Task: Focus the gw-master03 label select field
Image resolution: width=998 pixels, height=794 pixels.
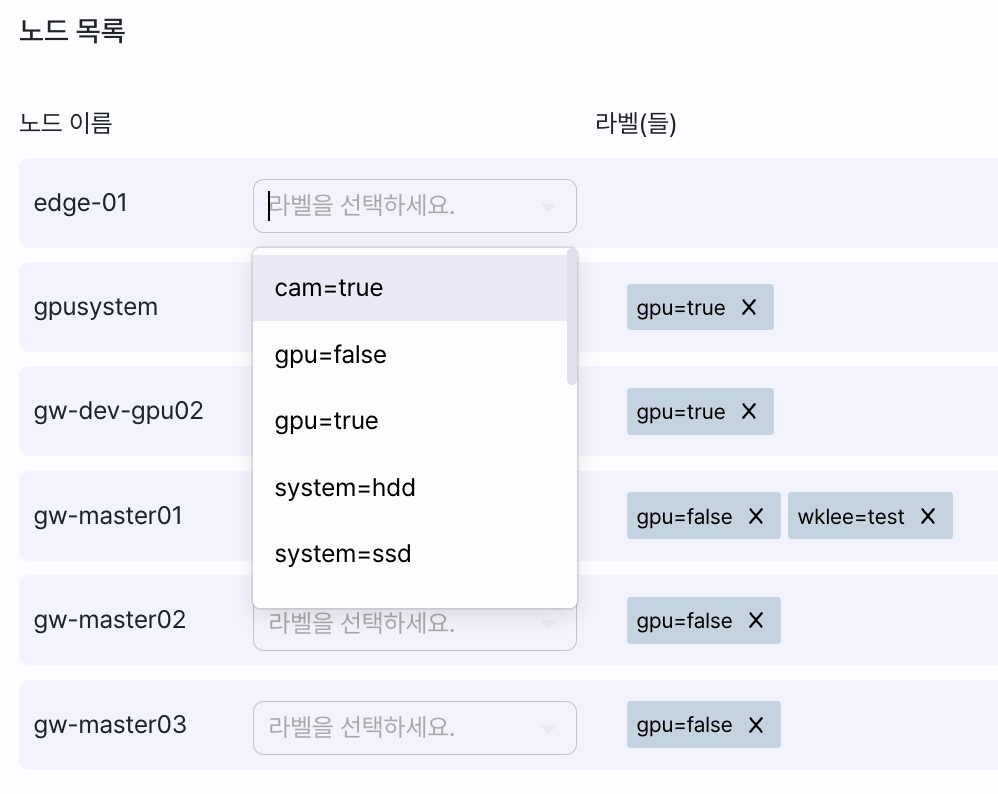Action: [x=414, y=728]
